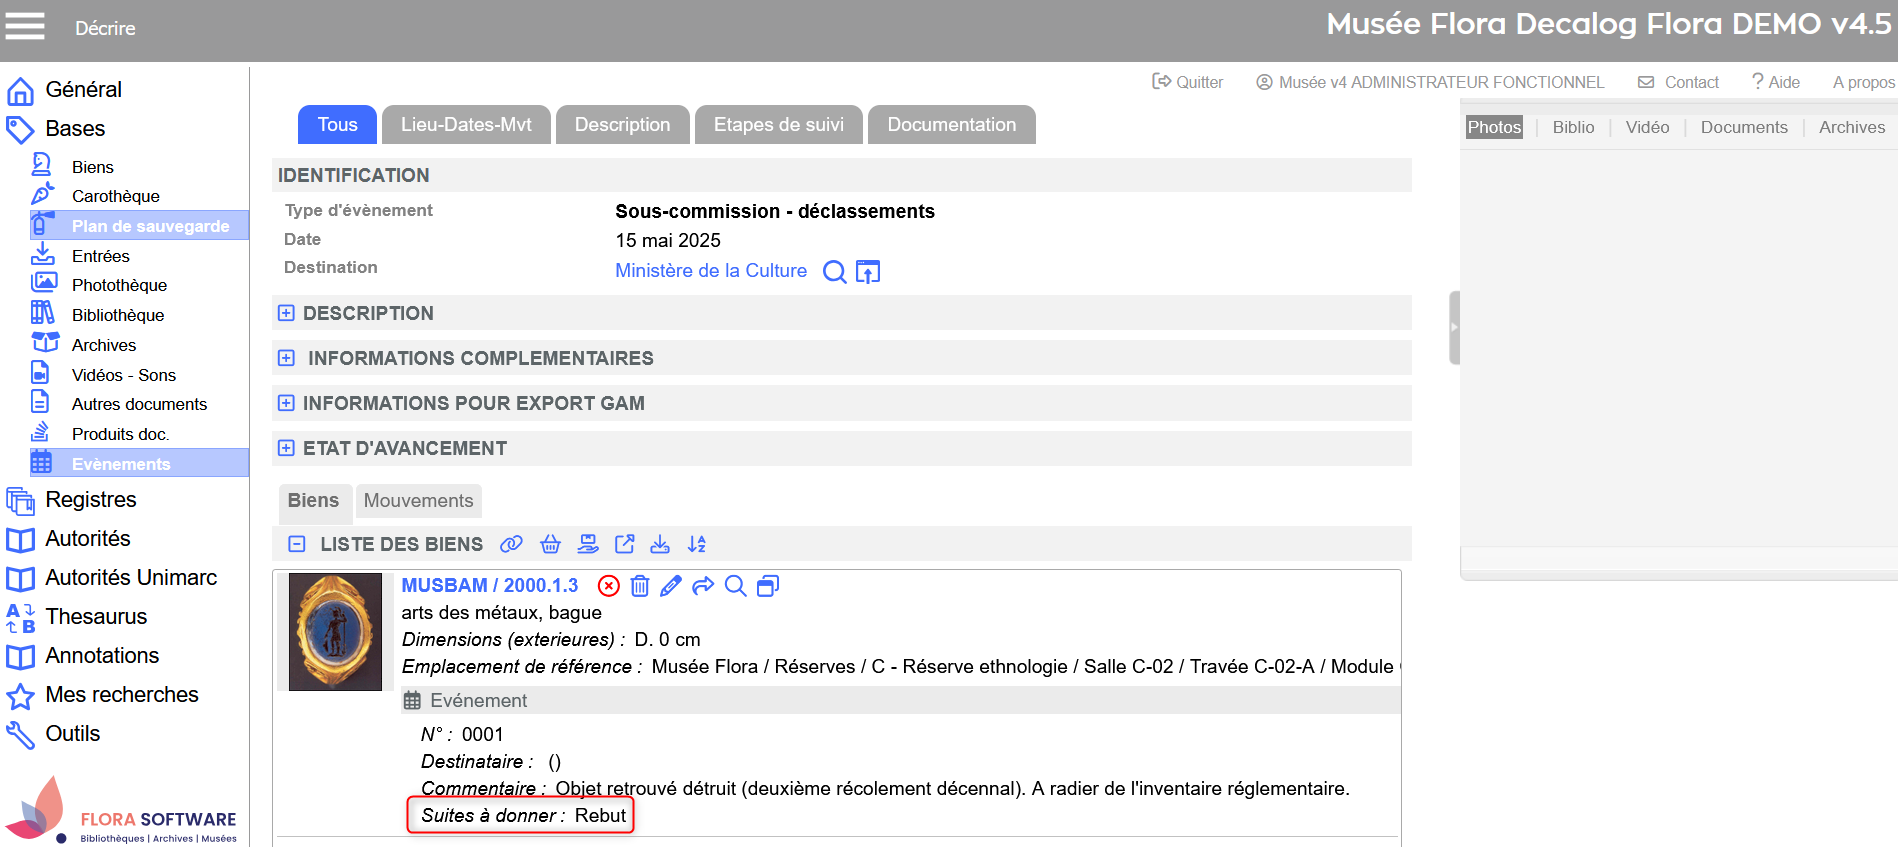Switch to the Etapes de suivi tab
The image size is (1898, 847).
(778, 125)
